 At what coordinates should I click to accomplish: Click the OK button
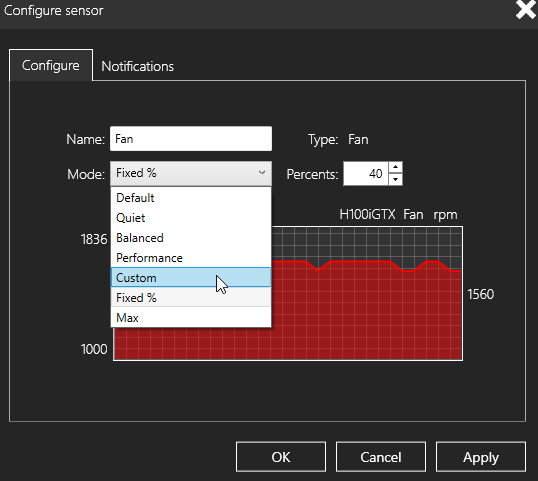point(281,457)
